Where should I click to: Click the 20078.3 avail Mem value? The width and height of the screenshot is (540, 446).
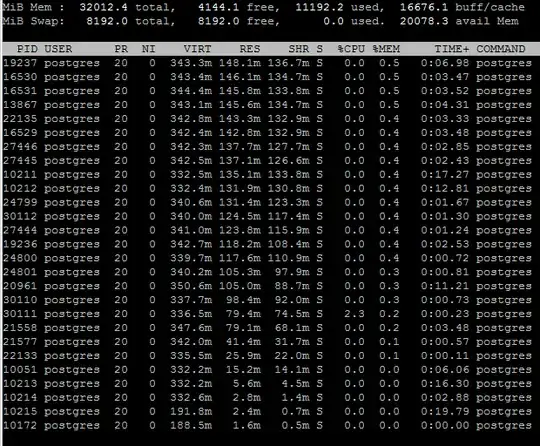coord(424,21)
